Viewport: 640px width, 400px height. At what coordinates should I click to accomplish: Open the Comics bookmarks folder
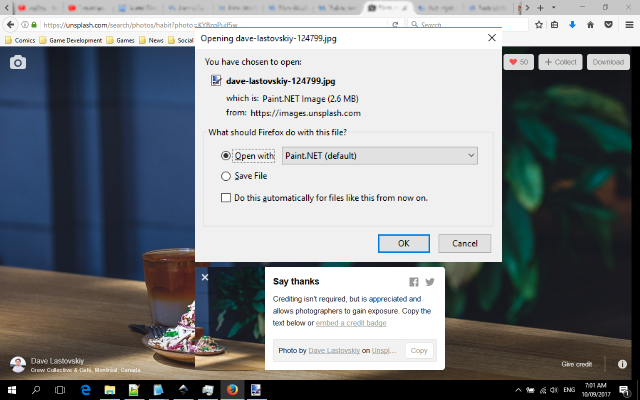click(x=20, y=40)
